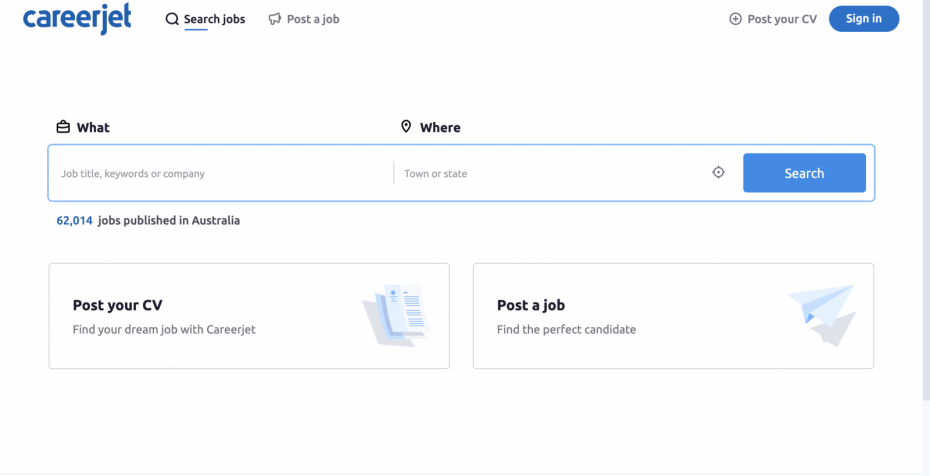Open the Post your CV card

click(249, 316)
